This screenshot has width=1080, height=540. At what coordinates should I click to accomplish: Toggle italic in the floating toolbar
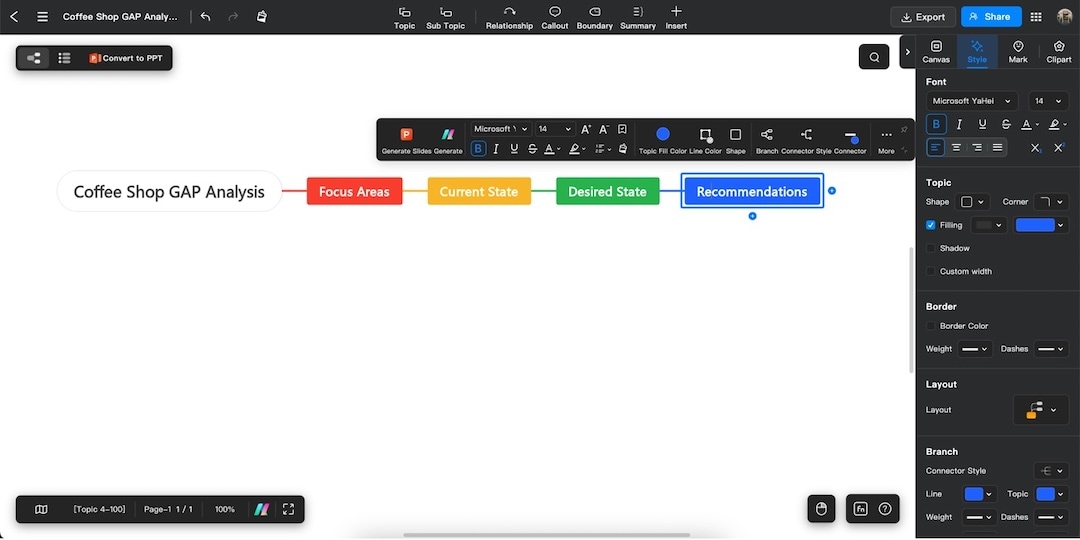[x=495, y=149]
